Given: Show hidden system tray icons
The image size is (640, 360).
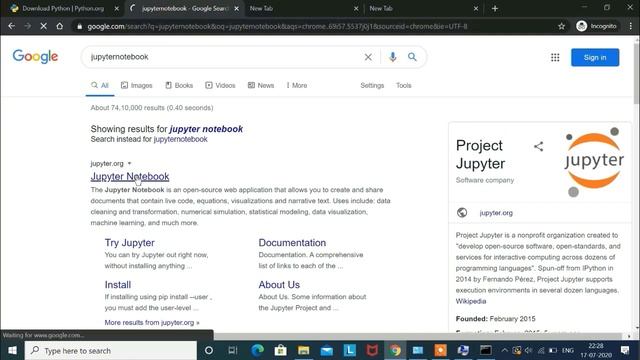Looking at the screenshot, I should (x=504, y=350).
